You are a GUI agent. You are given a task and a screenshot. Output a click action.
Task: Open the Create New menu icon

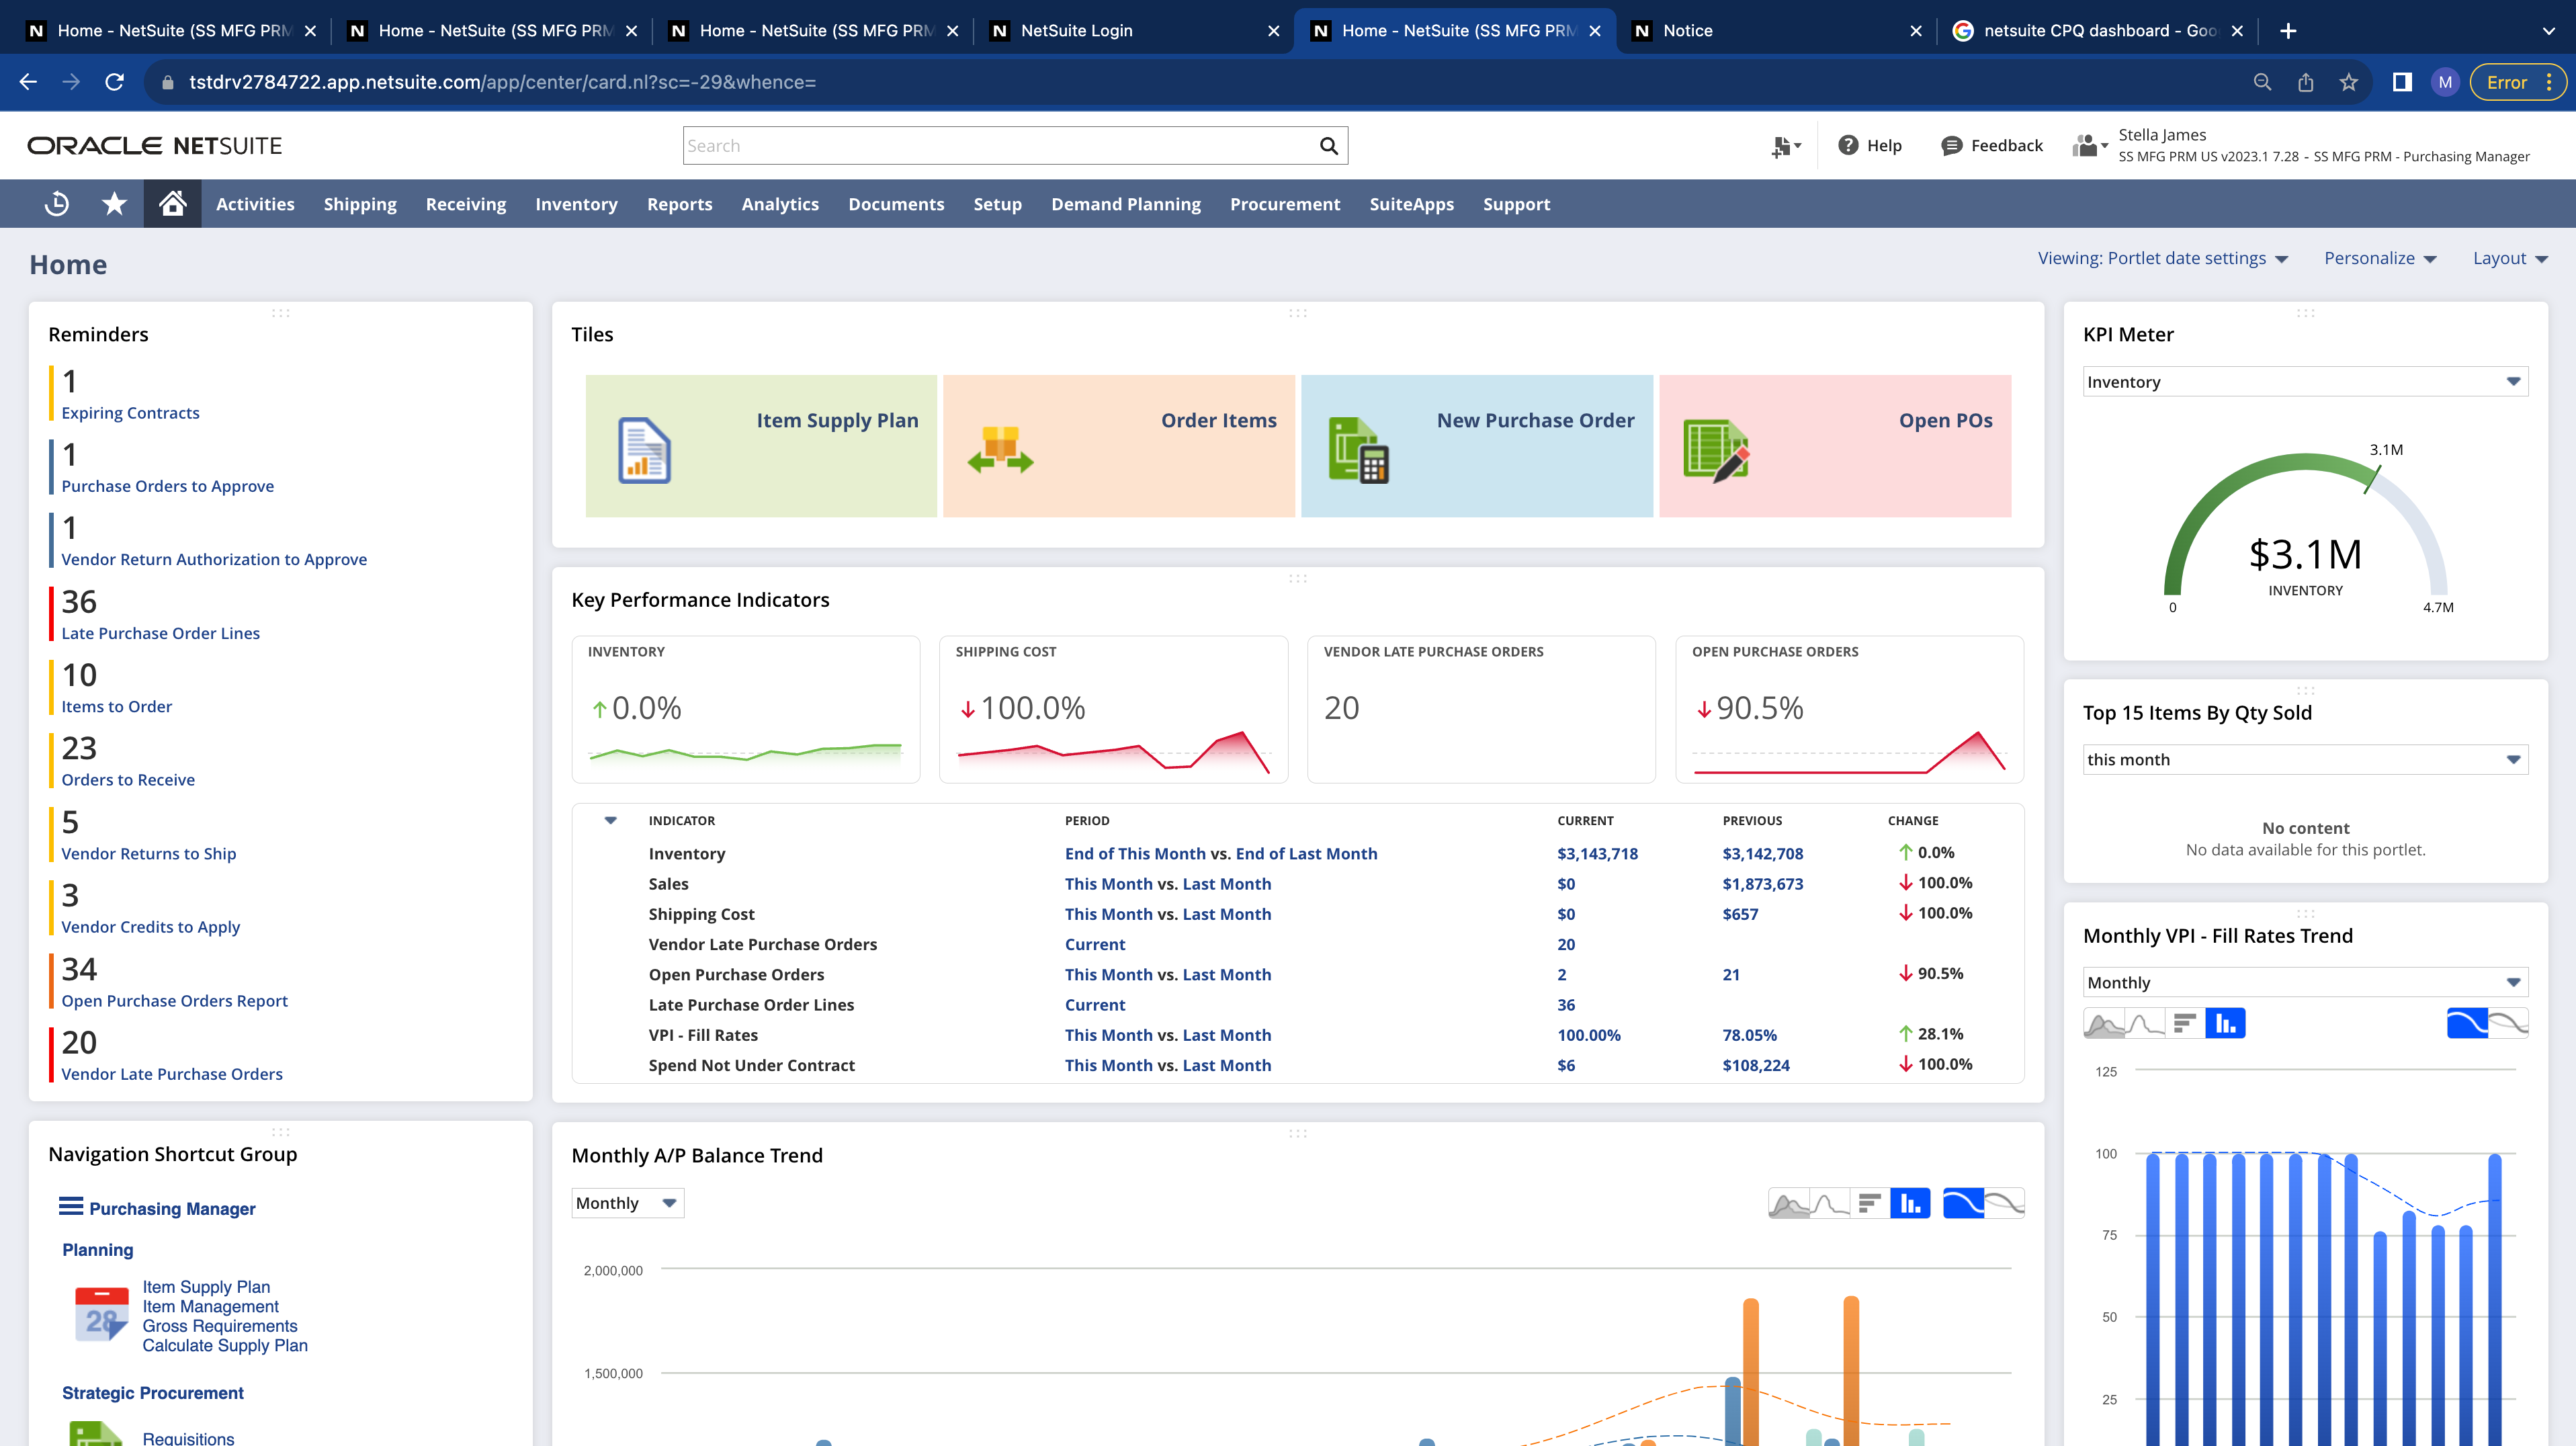click(1785, 146)
